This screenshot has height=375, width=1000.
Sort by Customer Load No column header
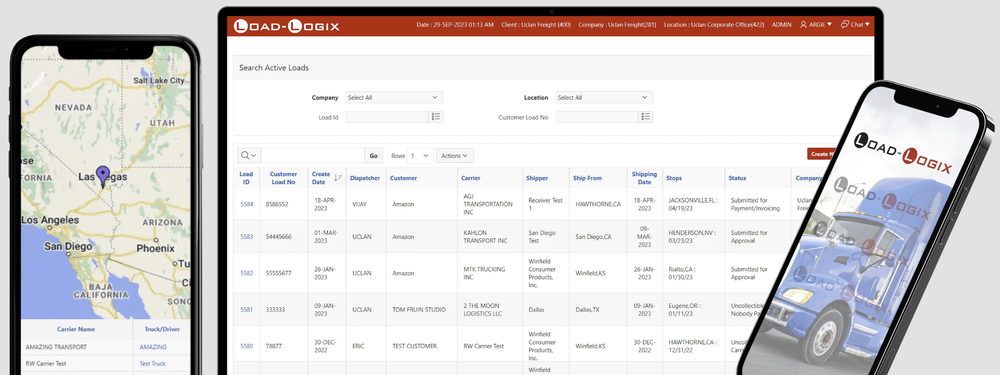[283, 178]
